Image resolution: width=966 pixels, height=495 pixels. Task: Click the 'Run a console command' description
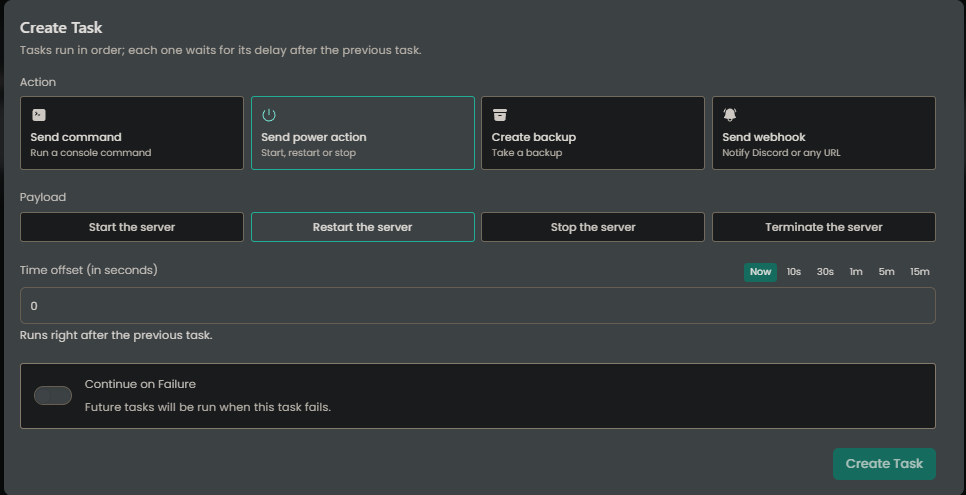coord(91,153)
